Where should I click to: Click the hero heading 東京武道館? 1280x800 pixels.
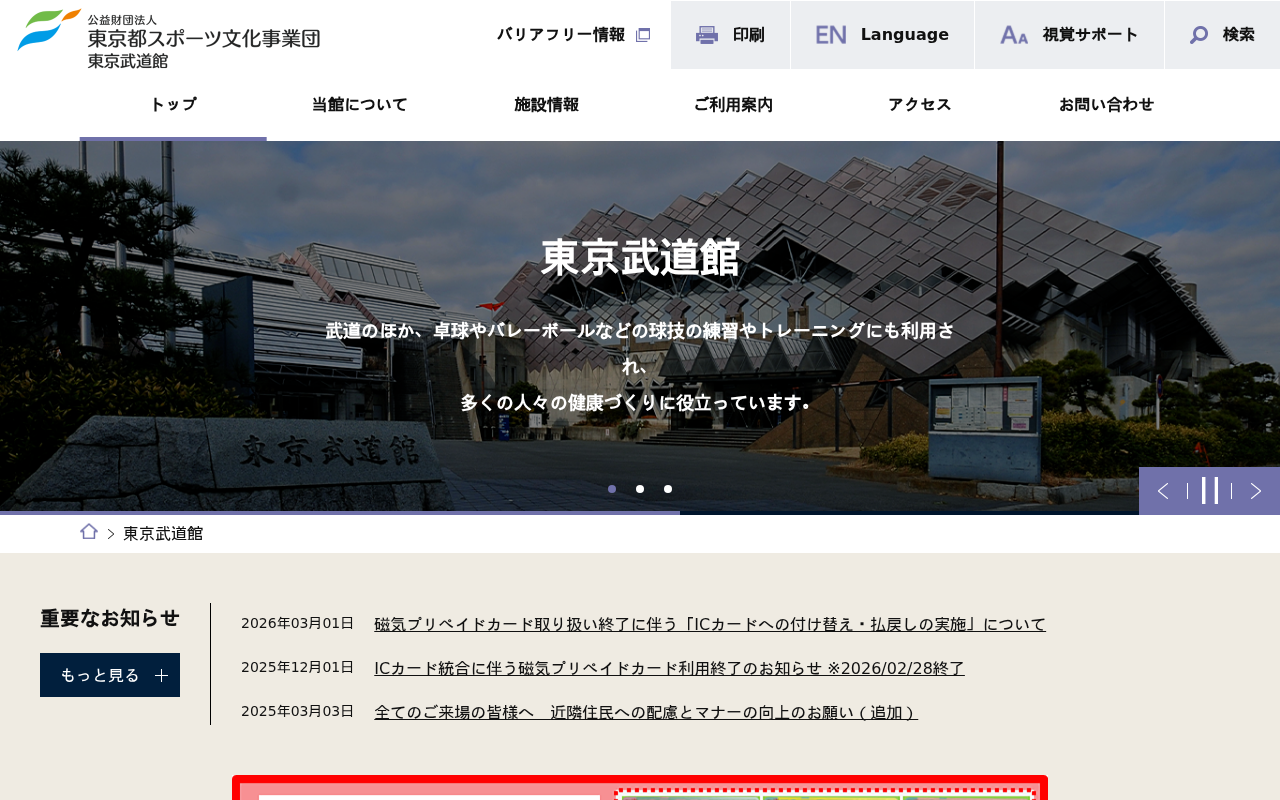click(640, 258)
